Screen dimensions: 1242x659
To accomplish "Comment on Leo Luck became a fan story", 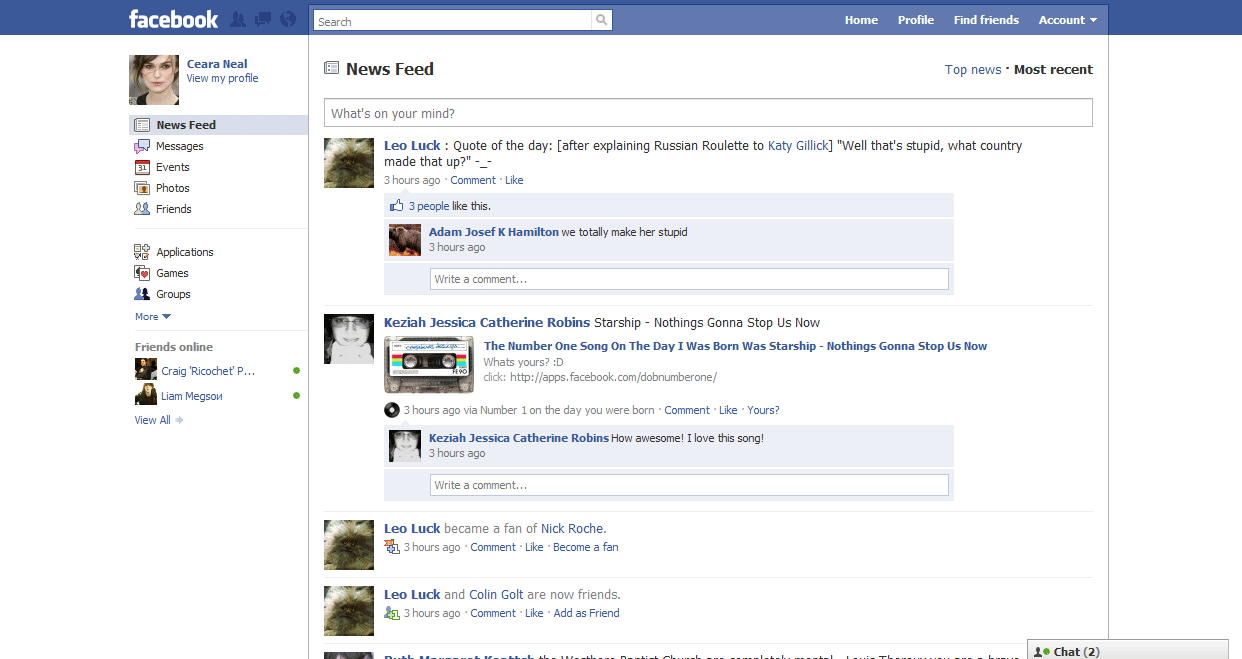I will (493, 547).
